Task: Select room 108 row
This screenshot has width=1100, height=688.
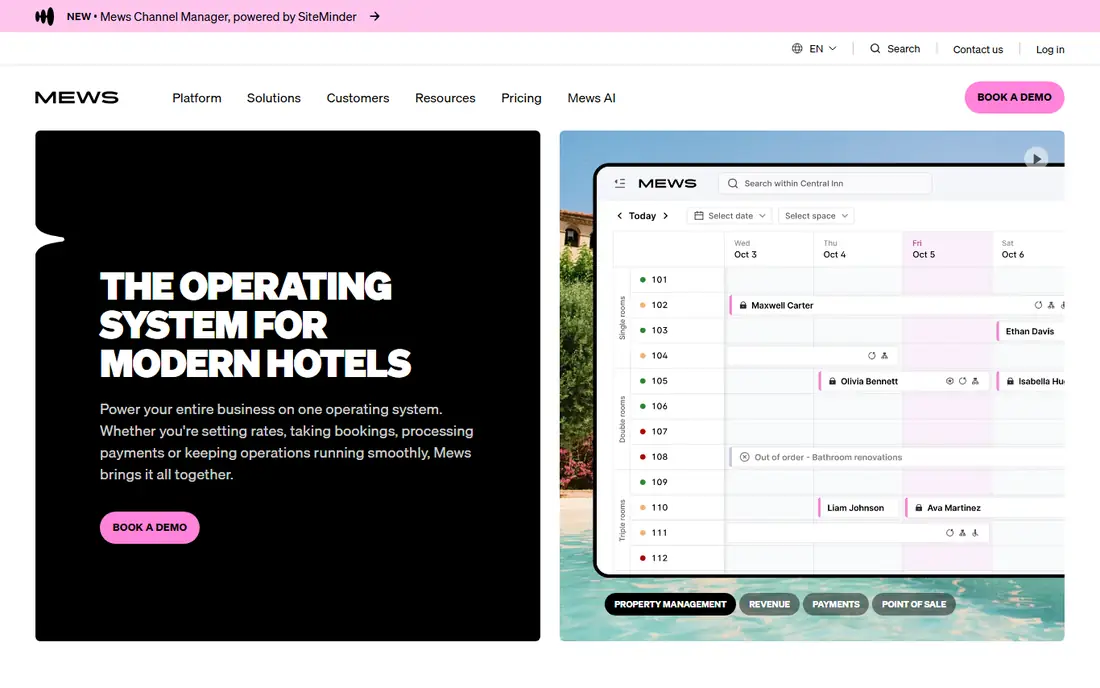Action: click(677, 457)
